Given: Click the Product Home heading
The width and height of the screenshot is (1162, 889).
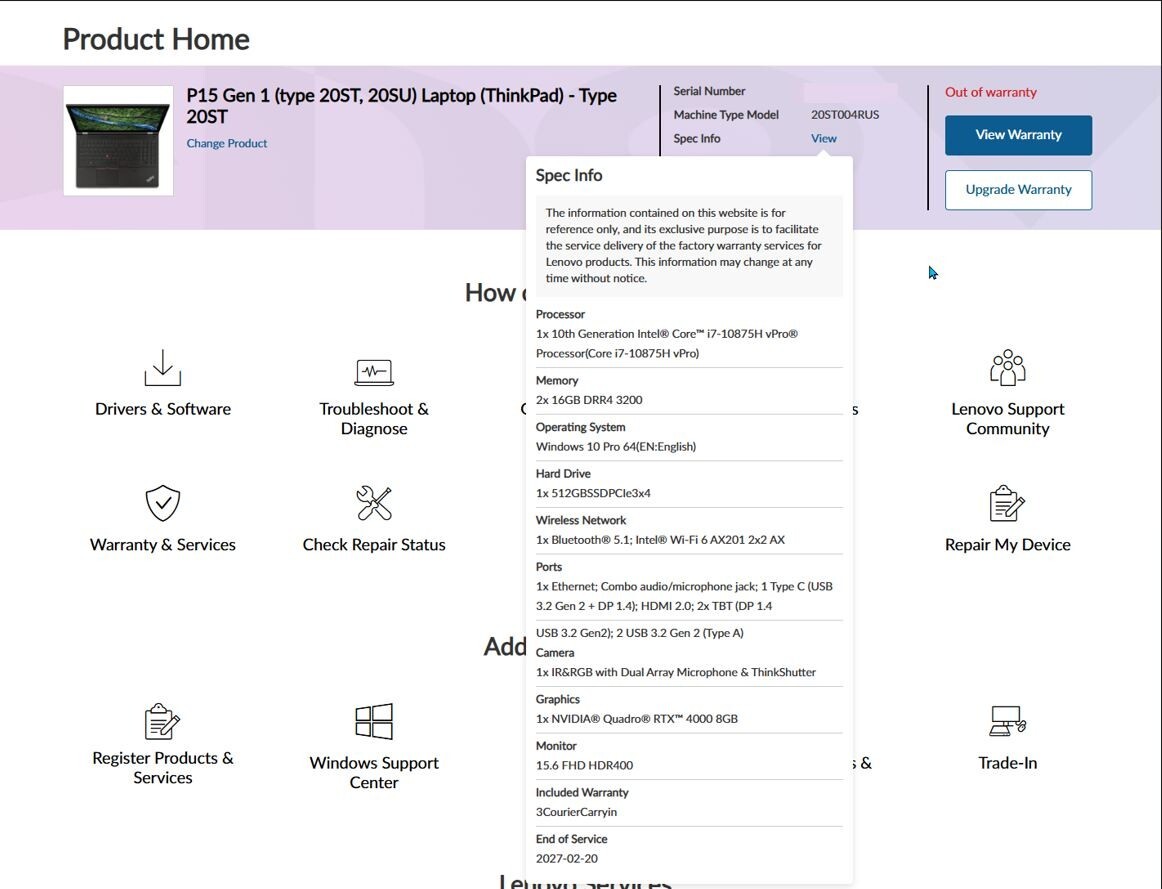Looking at the screenshot, I should click(156, 39).
